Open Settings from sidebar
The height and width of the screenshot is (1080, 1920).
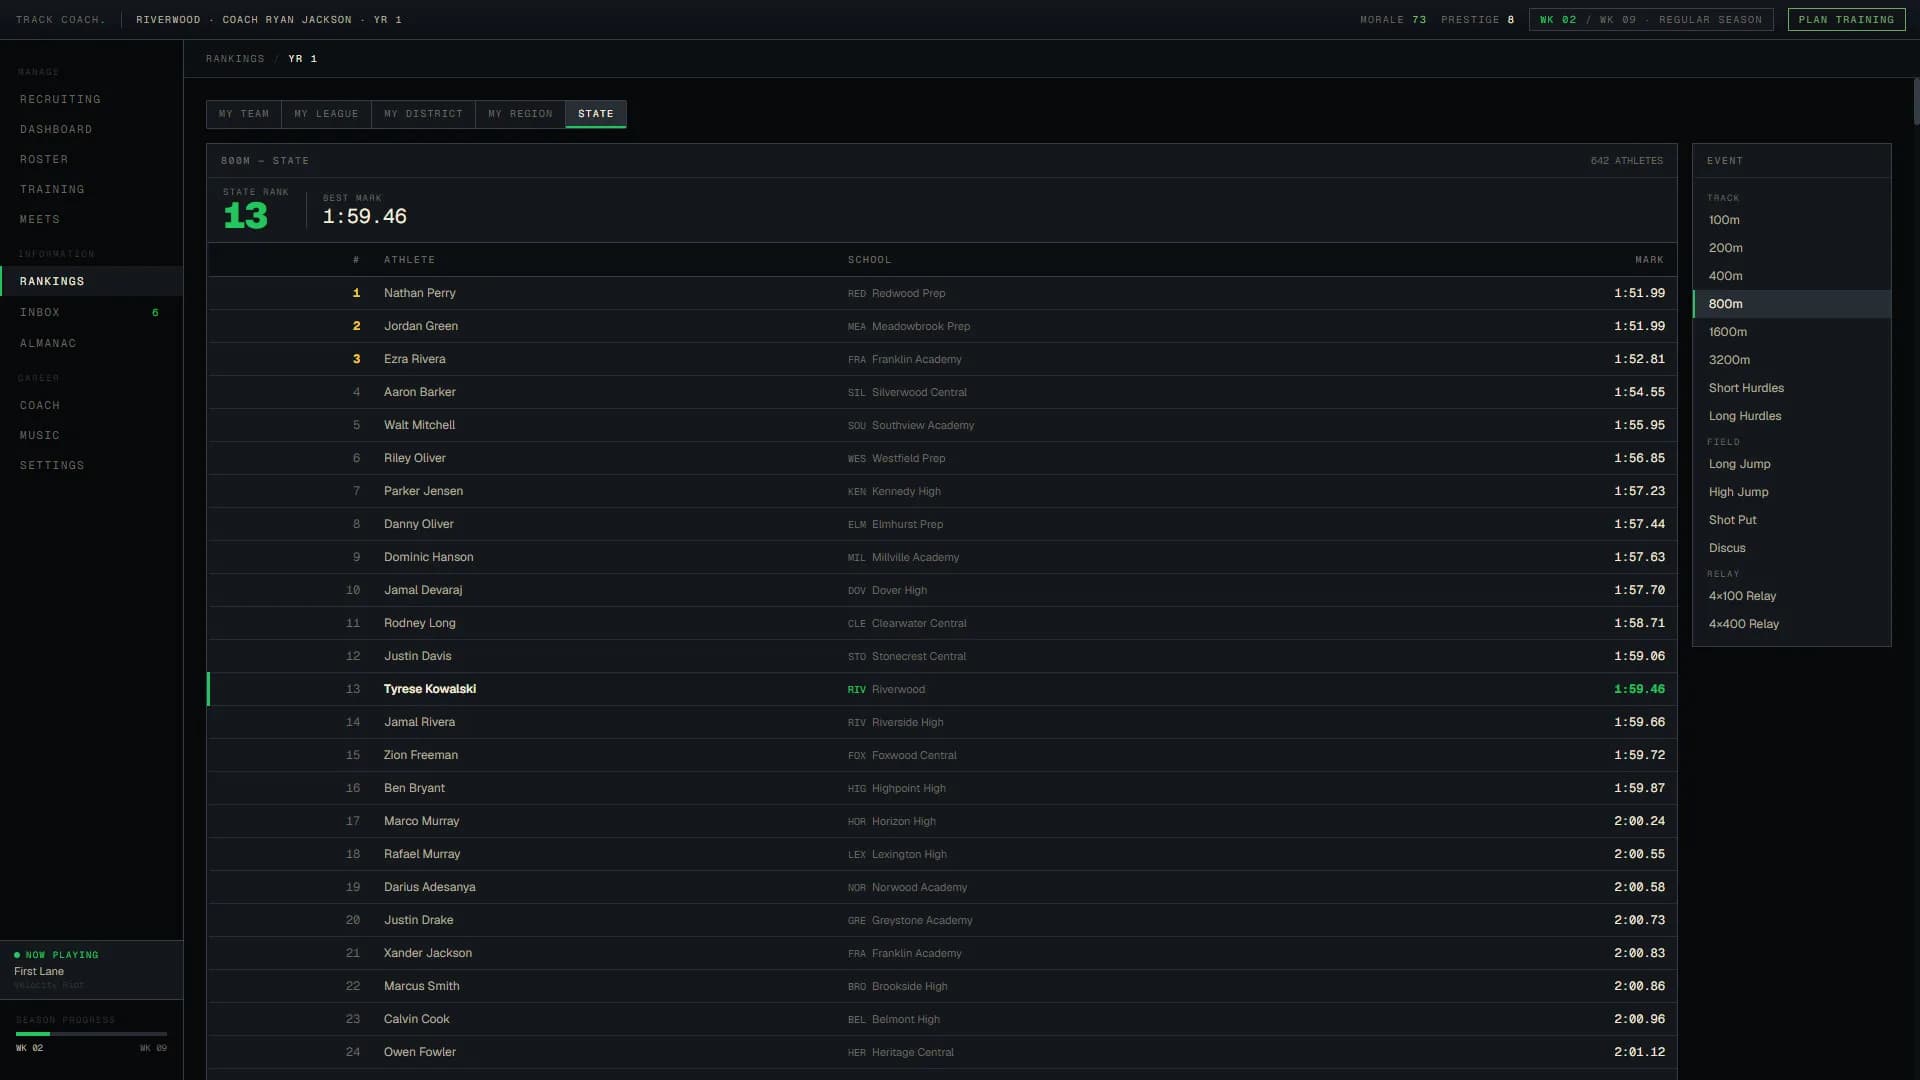(x=91, y=465)
